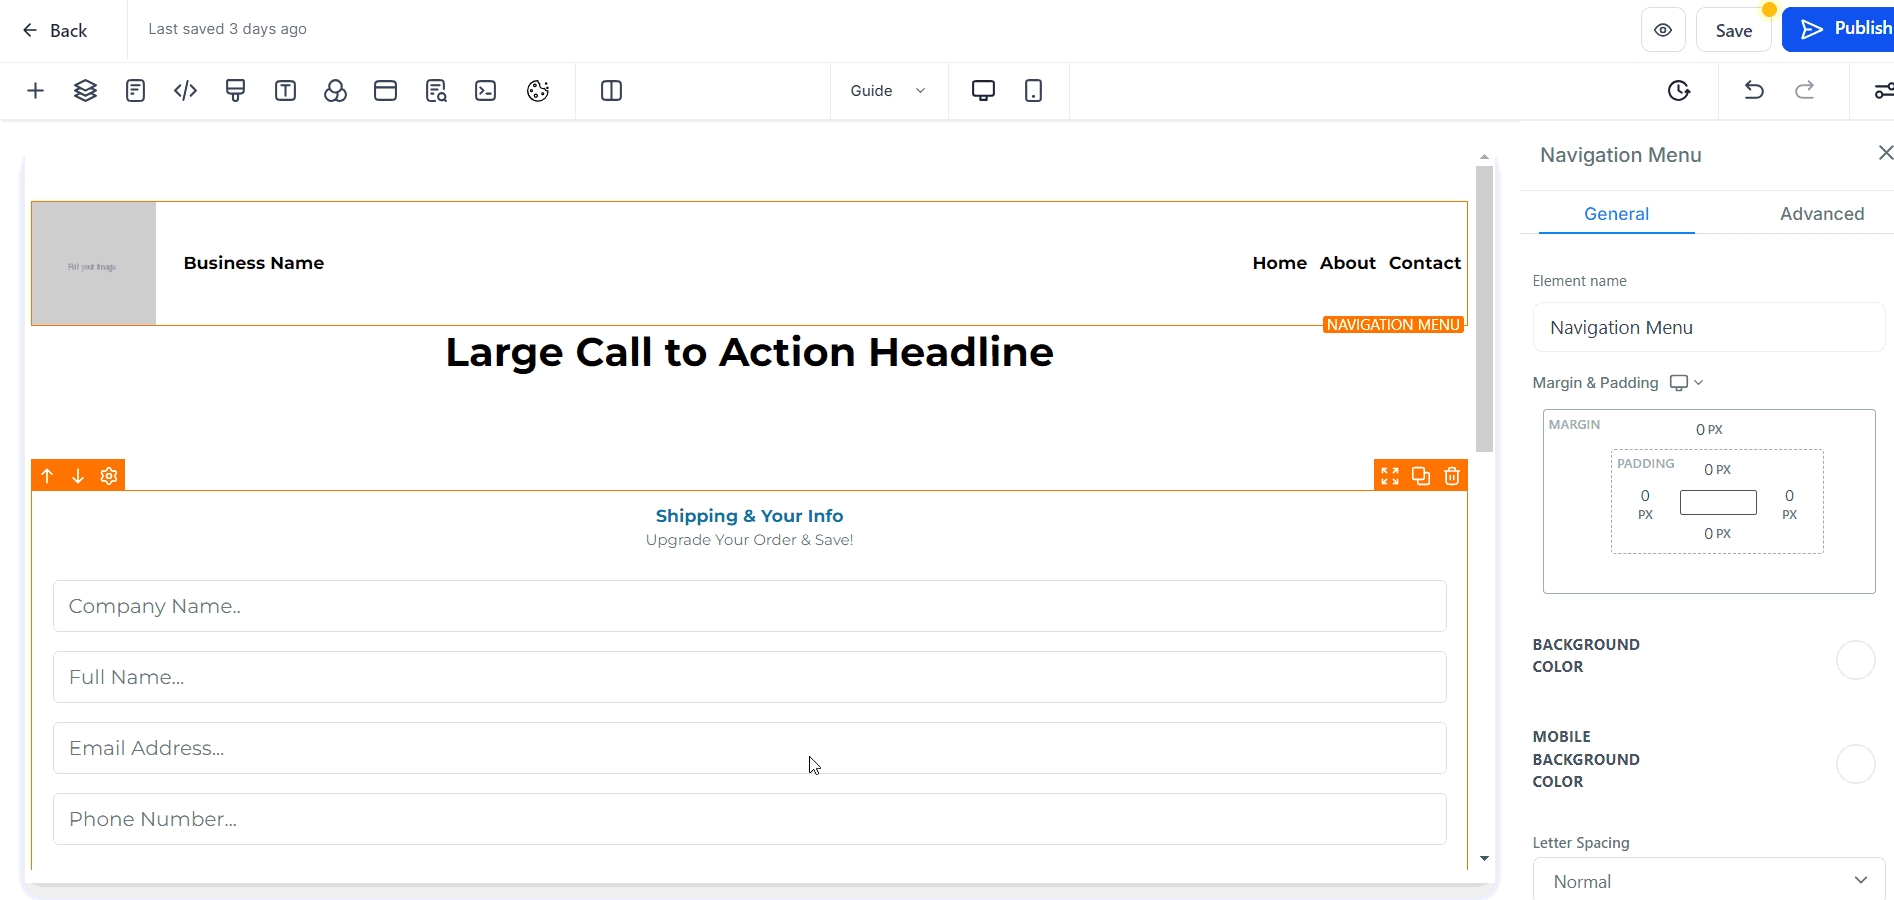Undo the last change
This screenshot has height=900, width=1894.
1754,91
